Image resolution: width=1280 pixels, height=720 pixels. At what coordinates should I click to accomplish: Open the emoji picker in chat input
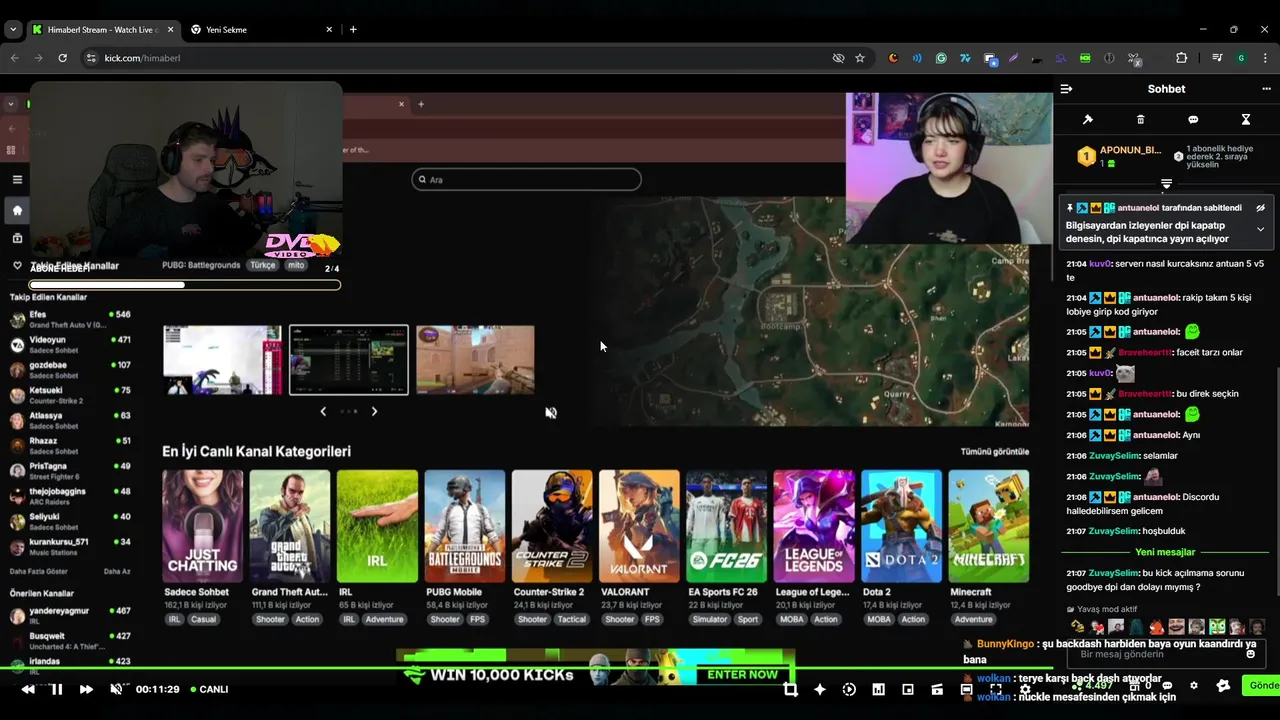coord(1250,654)
